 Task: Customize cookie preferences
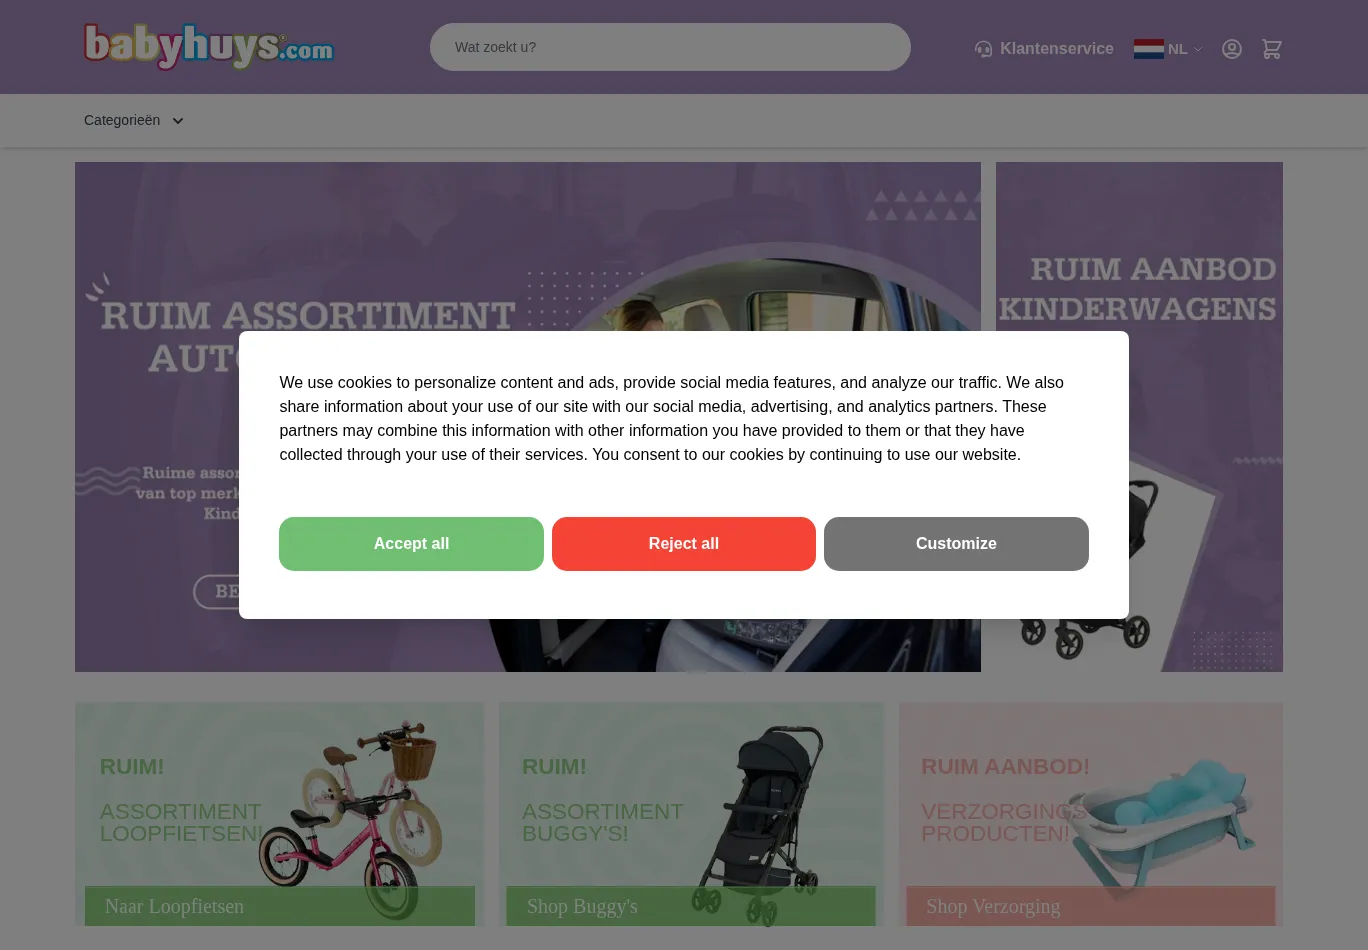click(x=956, y=544)
